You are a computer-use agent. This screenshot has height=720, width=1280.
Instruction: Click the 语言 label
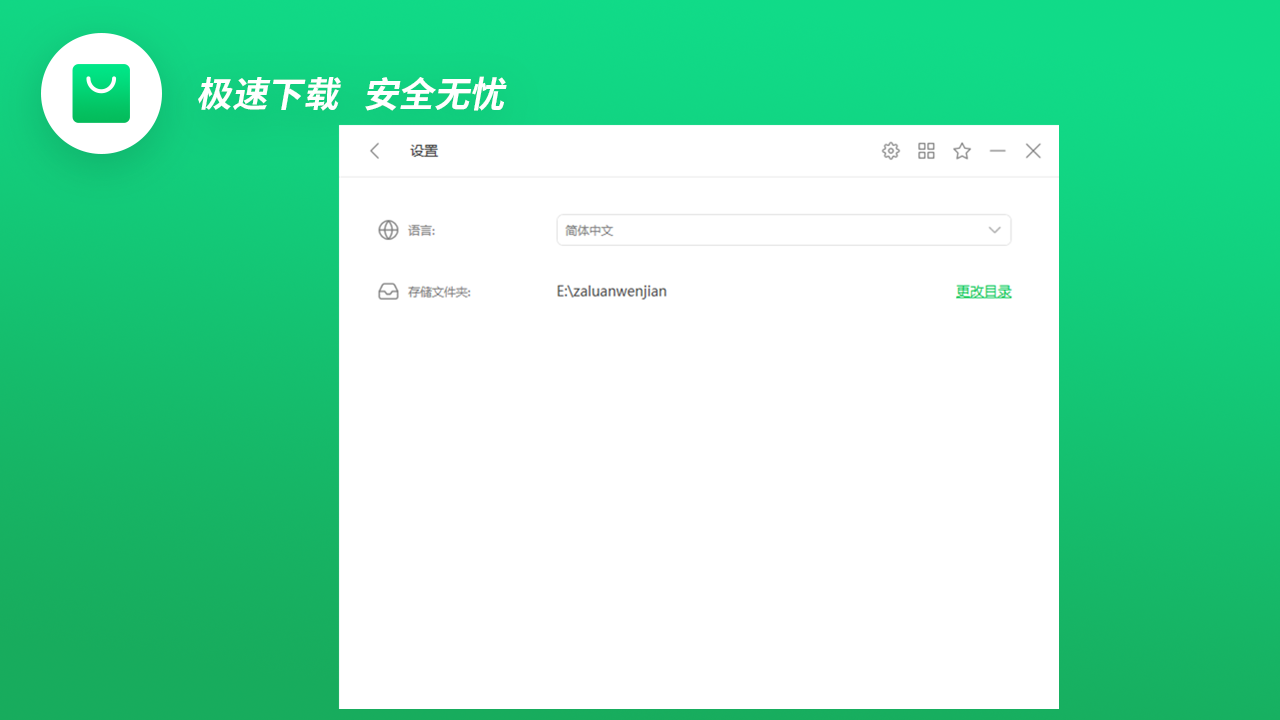[x=420, y=229]
